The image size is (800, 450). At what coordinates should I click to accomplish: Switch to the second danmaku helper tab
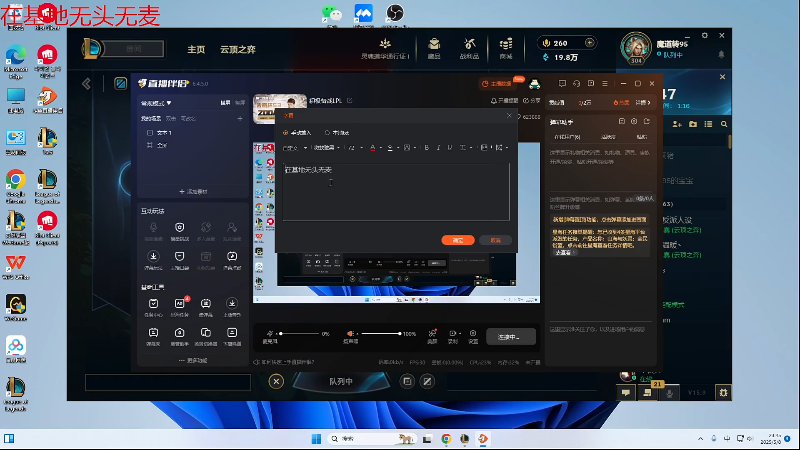(608, 137)
